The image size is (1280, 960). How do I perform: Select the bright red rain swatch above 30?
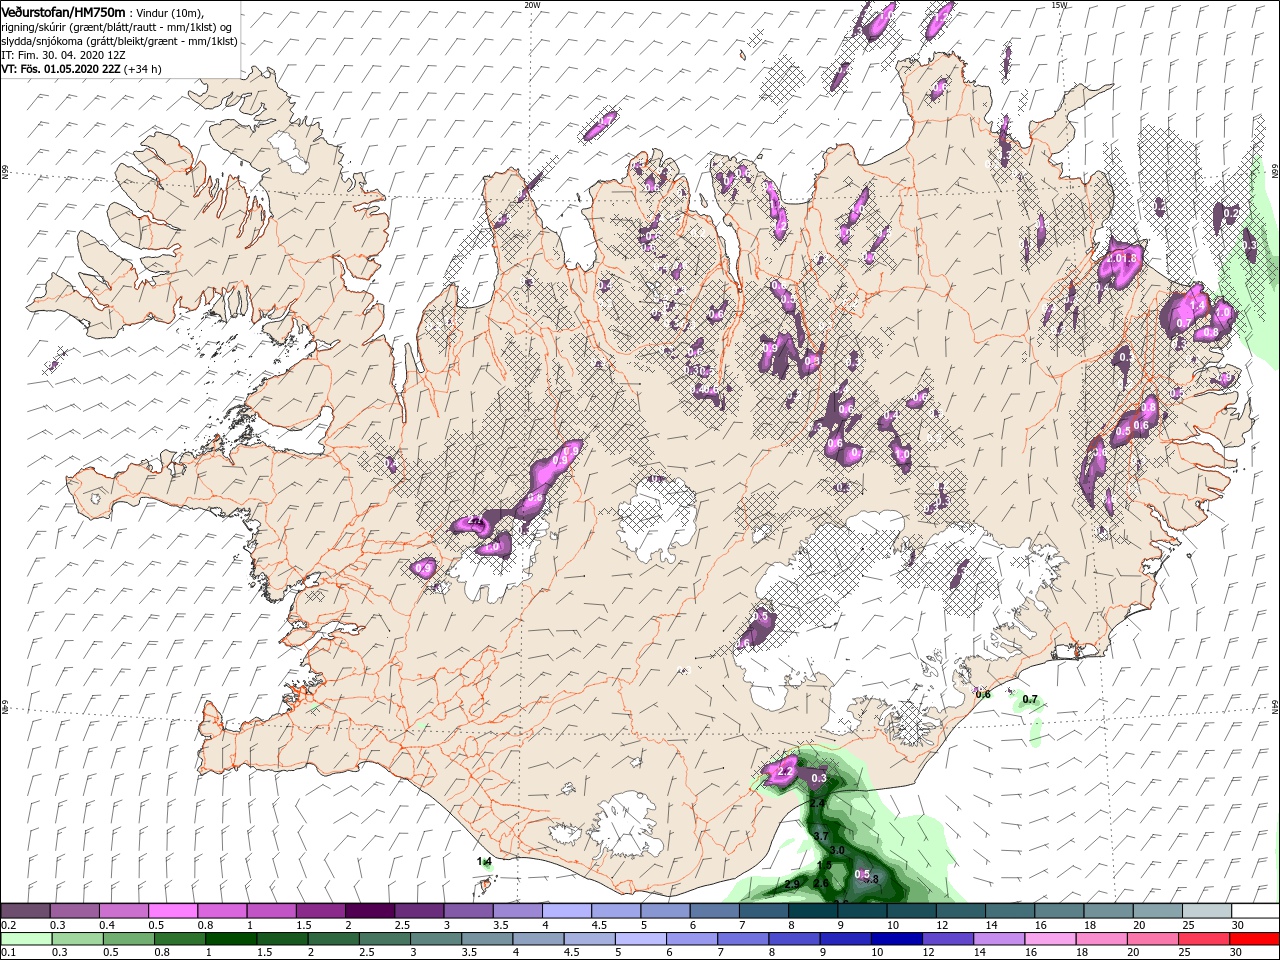[x=1254, y=939]
